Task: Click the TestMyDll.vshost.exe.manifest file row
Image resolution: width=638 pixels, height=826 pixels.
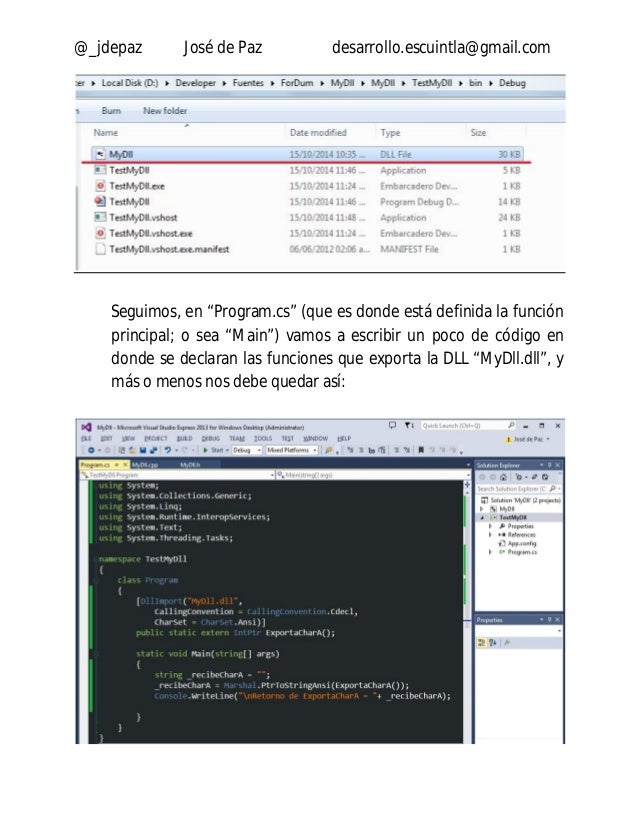Action: pyautogui.click(x=308, y=249)
